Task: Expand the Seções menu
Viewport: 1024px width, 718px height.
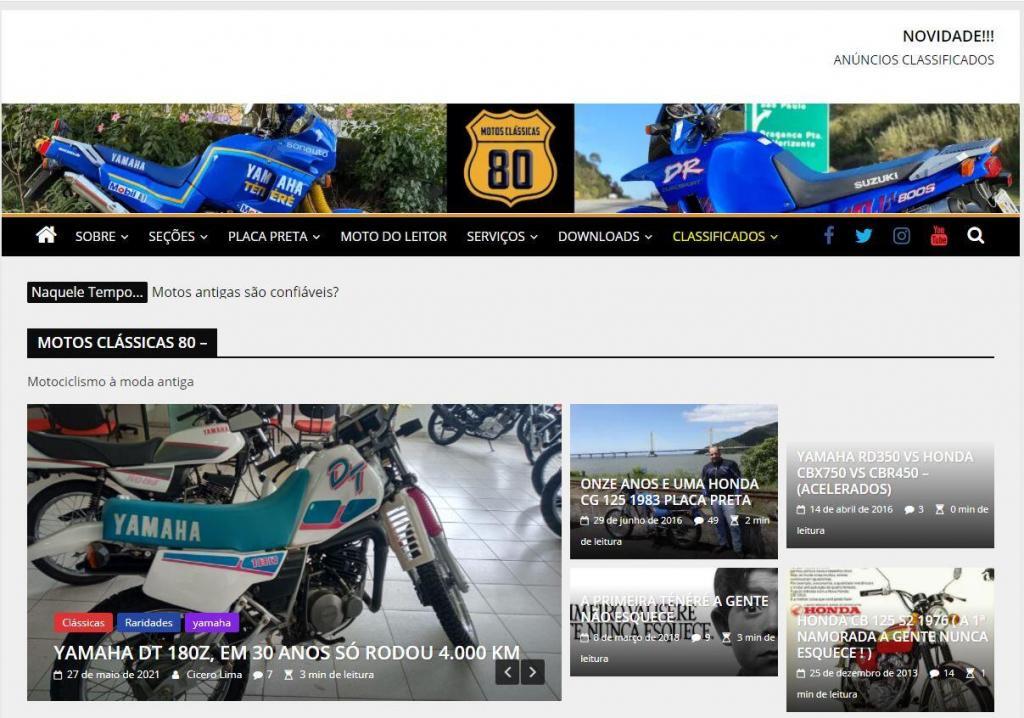Action: click(178, 237)
